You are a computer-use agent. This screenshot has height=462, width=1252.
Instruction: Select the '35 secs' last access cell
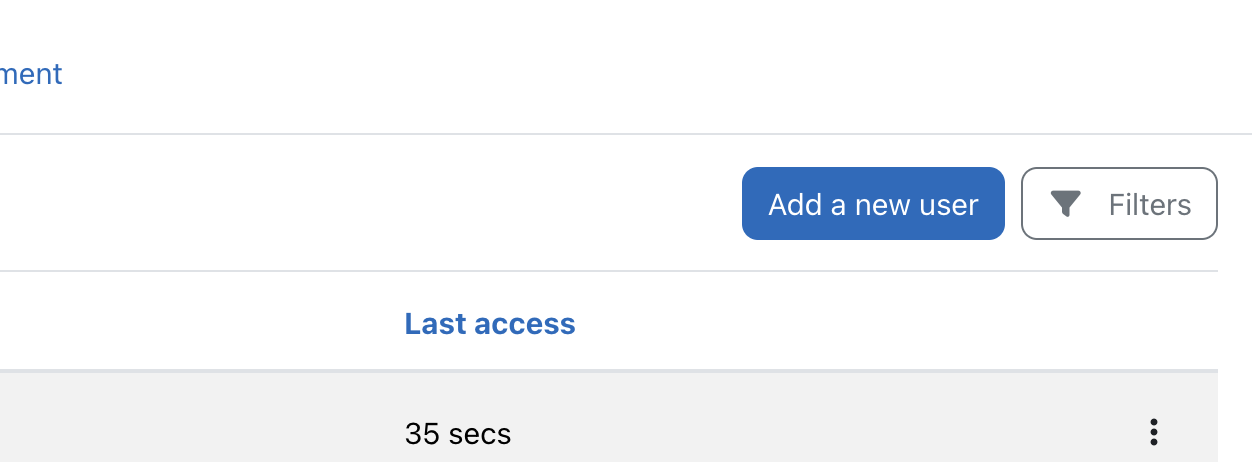tap(458, 434)
